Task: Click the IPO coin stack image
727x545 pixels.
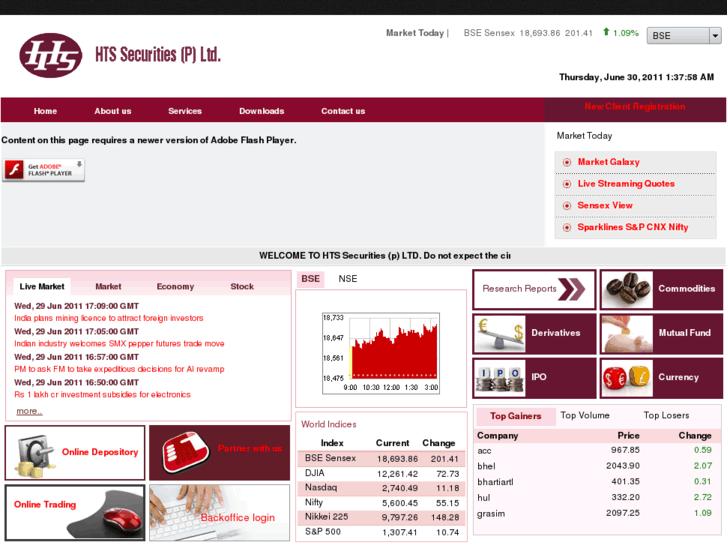Action: point(500,378)
